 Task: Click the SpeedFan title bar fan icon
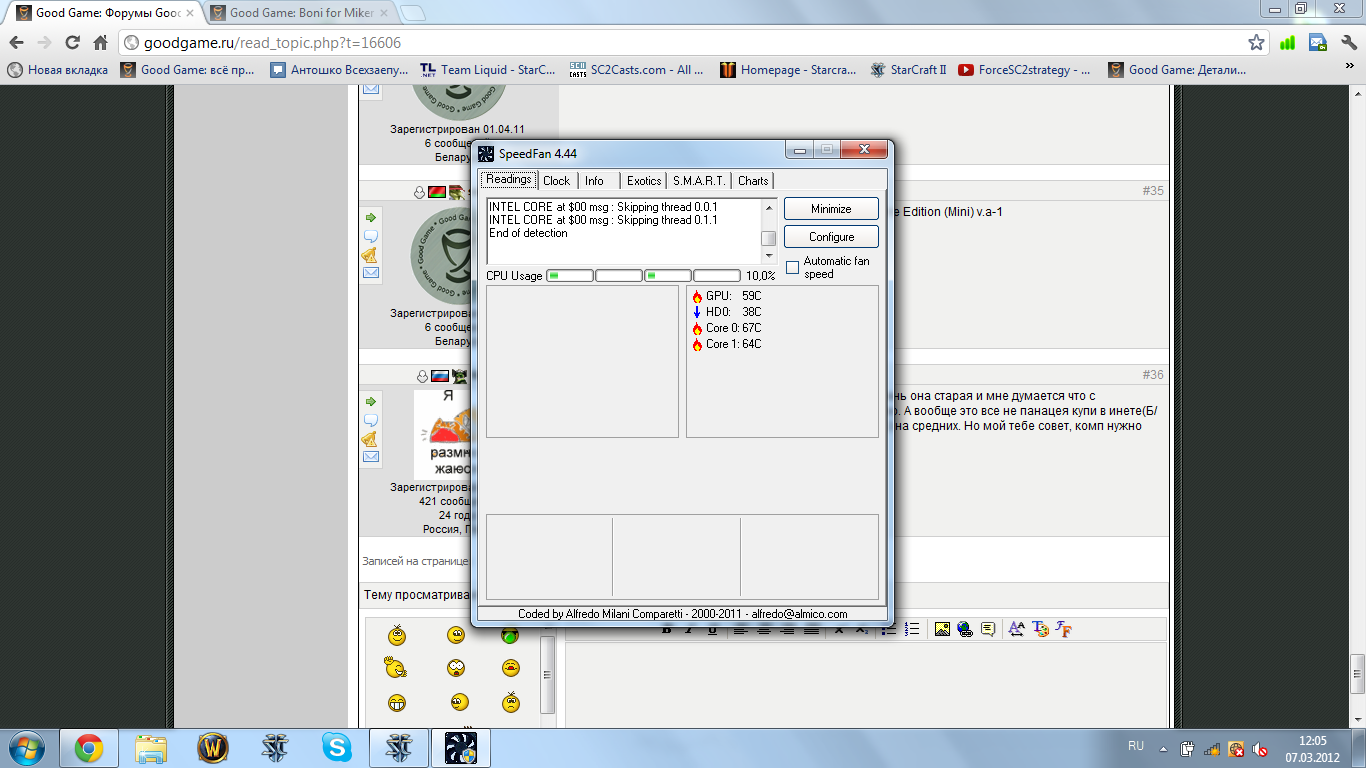tap(486, 153)
